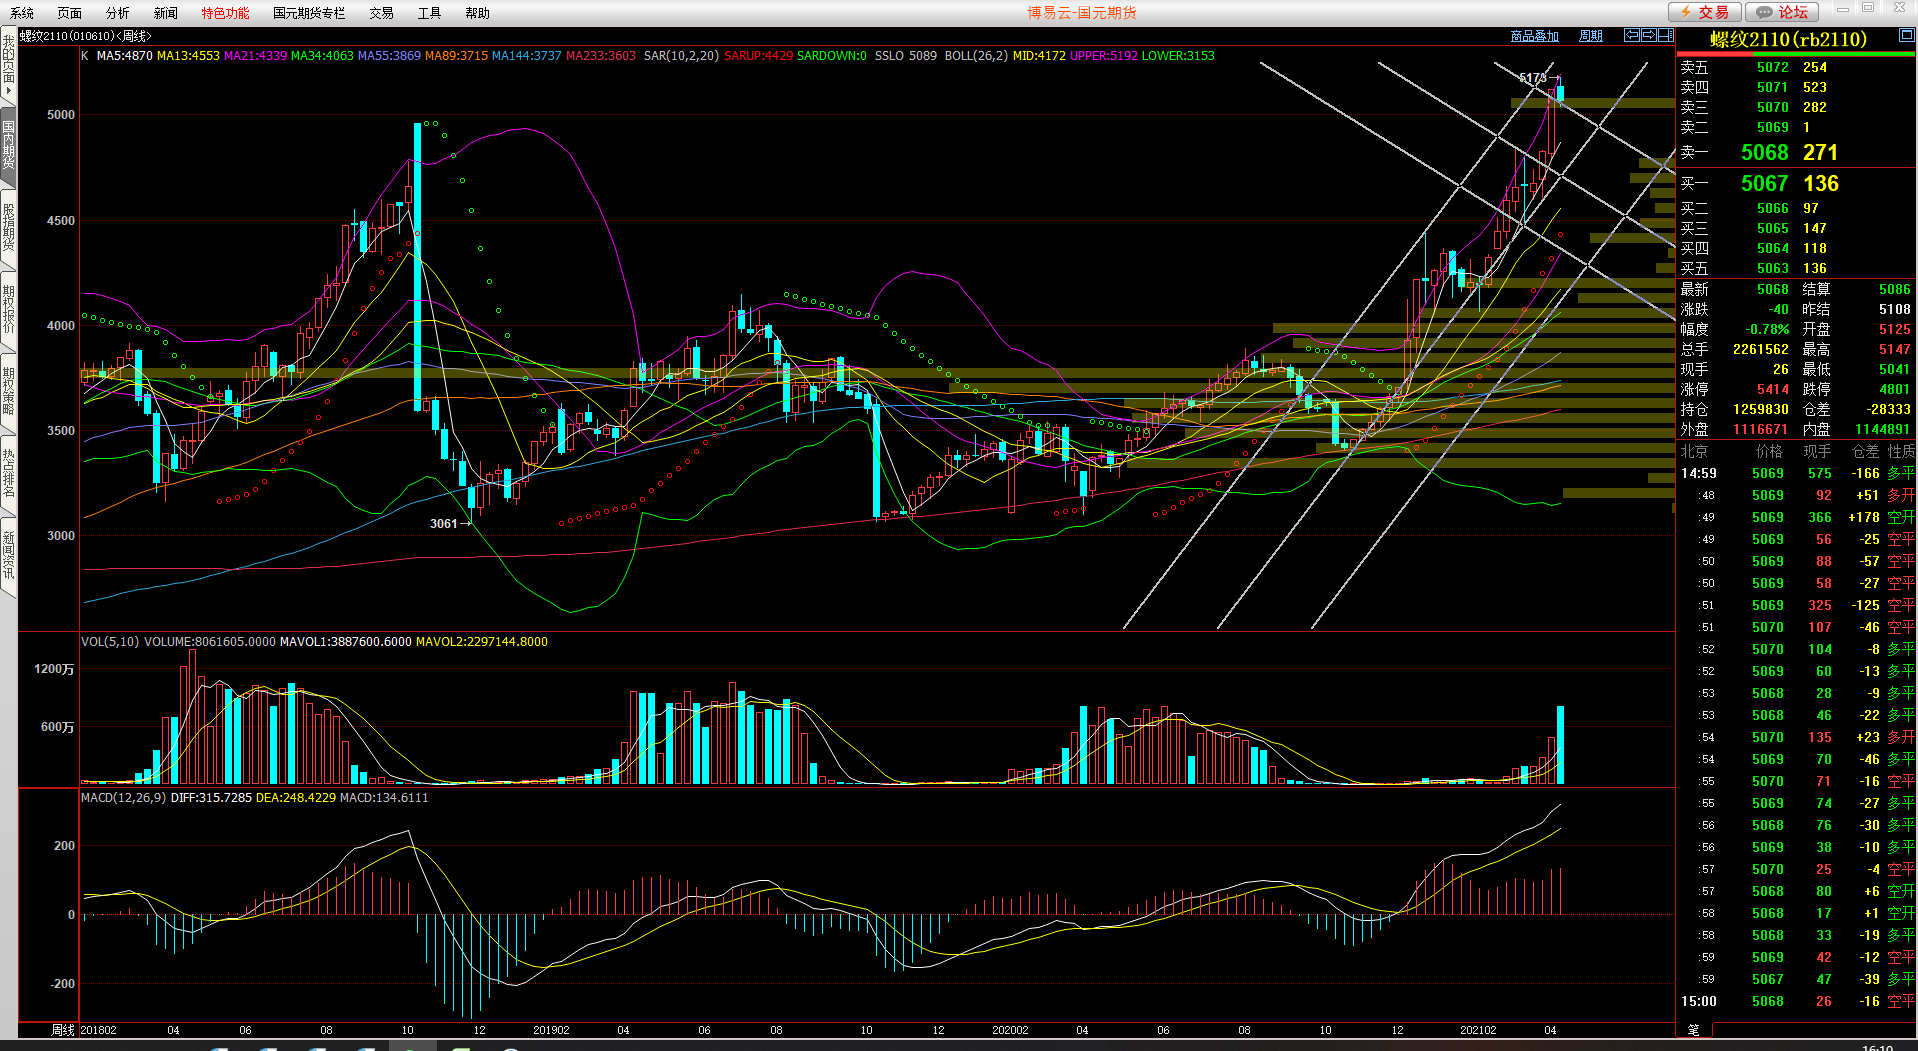Switch to the 股指期货 side tab

tap(8, 227)
